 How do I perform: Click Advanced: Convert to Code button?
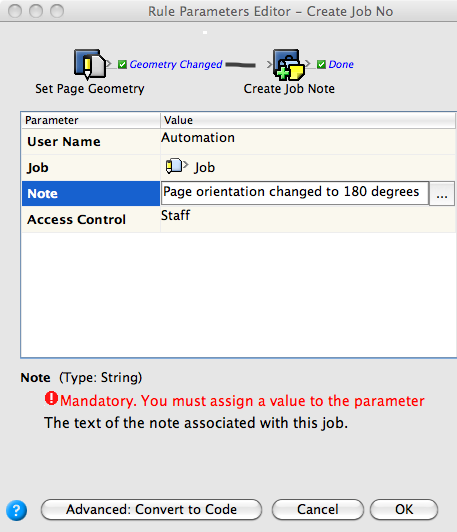click(x=151, y=509)
